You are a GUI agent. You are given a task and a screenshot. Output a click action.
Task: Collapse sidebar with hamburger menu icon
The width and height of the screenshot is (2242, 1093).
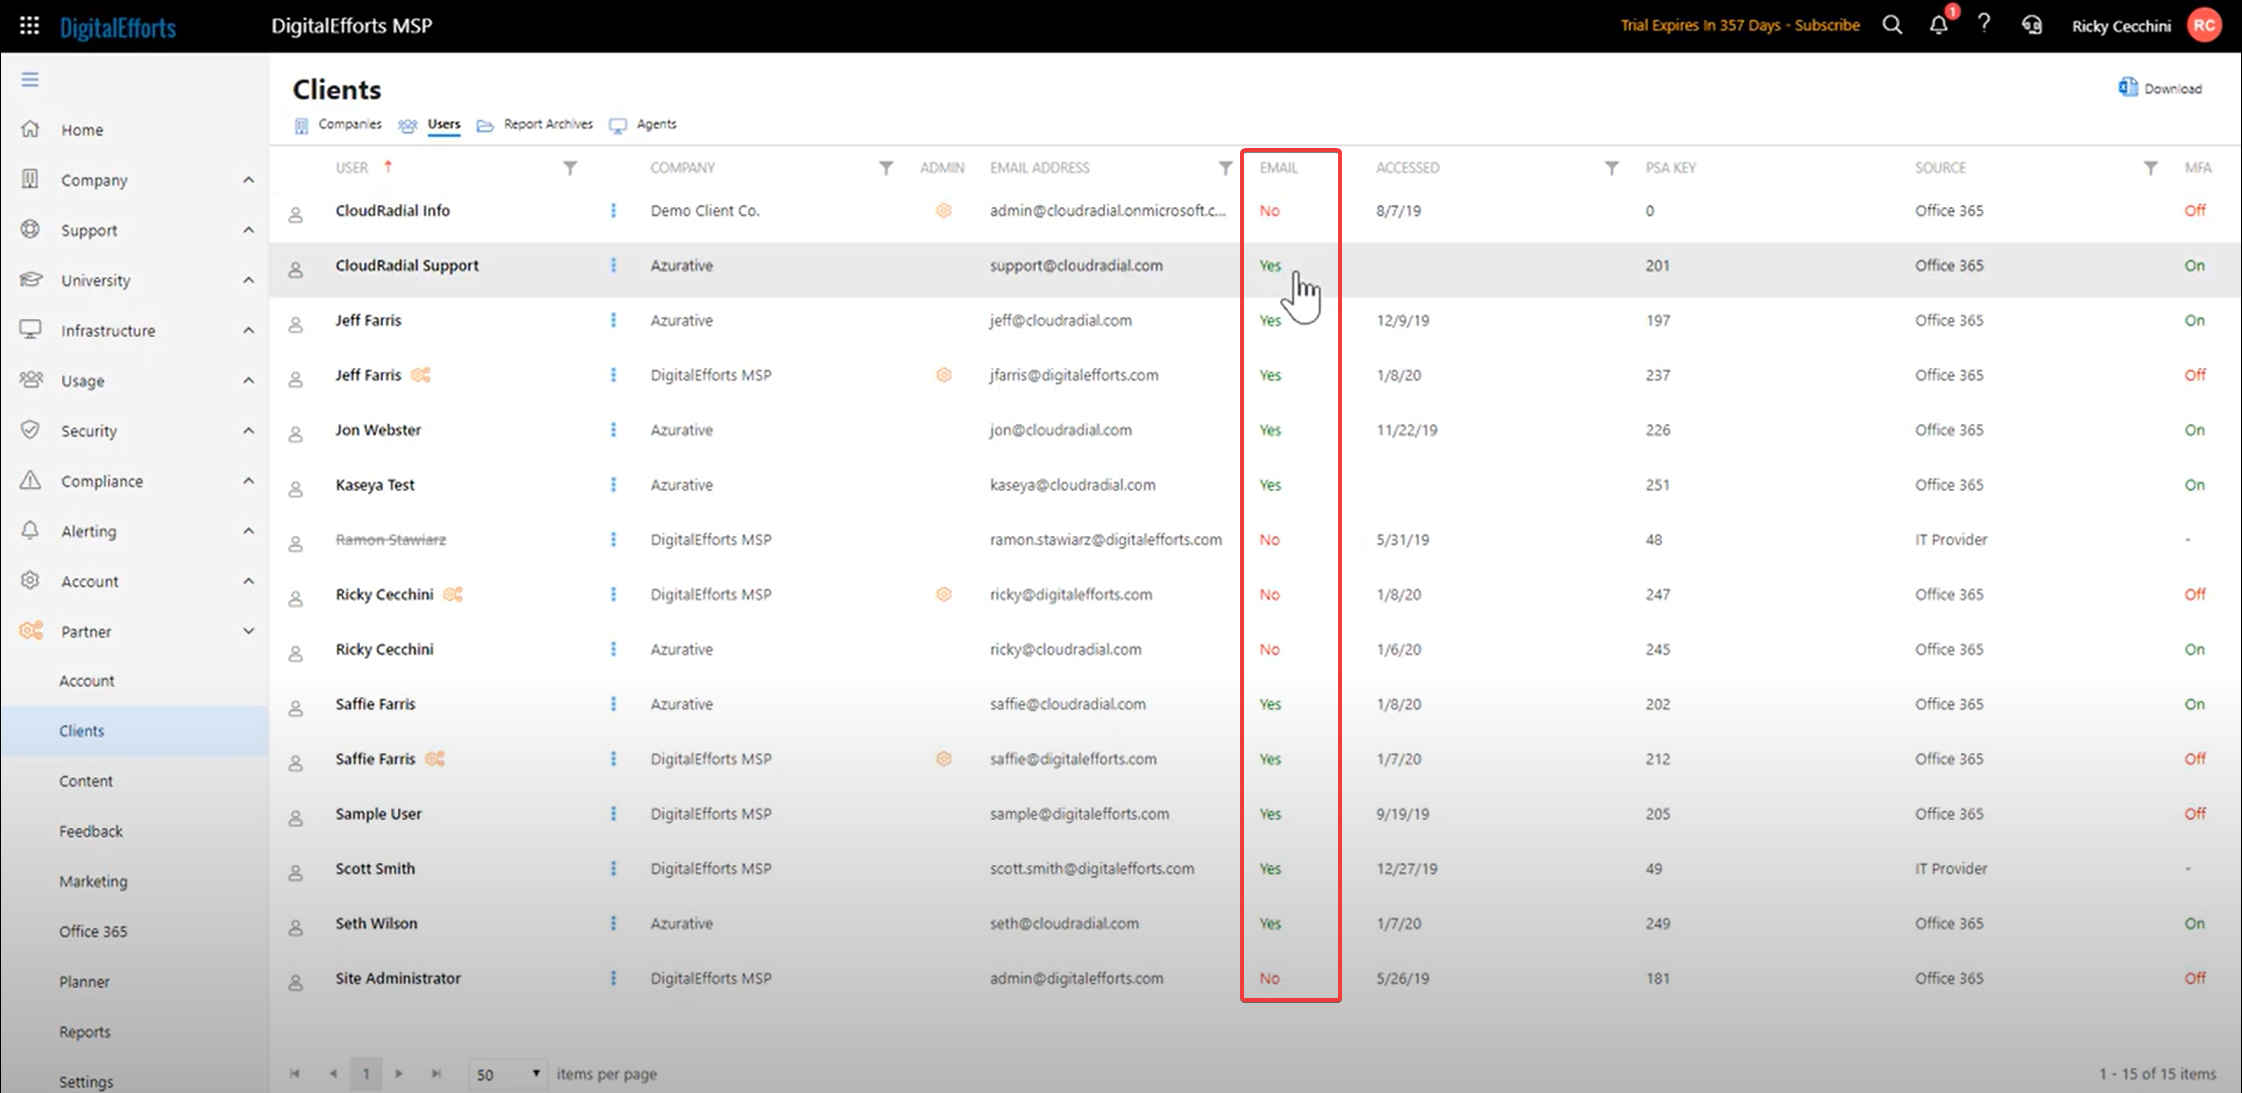[x=30, y=79]
